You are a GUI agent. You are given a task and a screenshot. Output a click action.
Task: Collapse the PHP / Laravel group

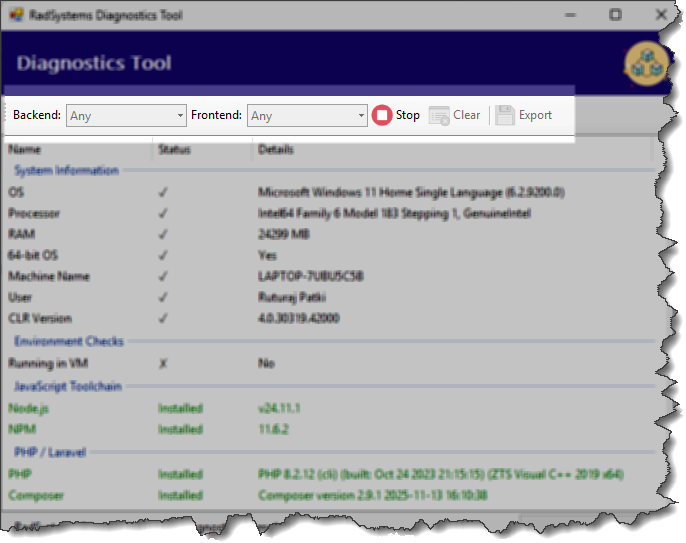pyautogui.click(x=50, y=452)
